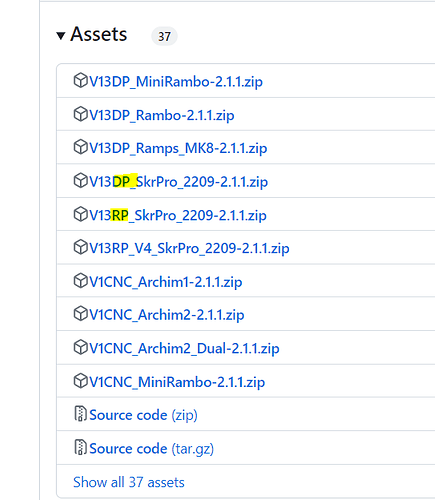Viewport: 435px width, 500px height.
Task: Download Source code (tar.gz)
Action: (151, 449)
